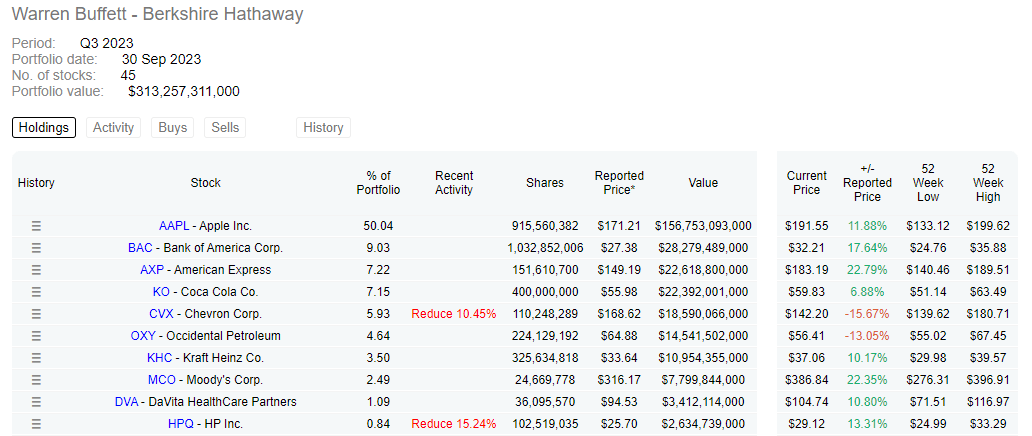
Task: Open history icon for Chevron Corp. row
Action: (36, 314)
